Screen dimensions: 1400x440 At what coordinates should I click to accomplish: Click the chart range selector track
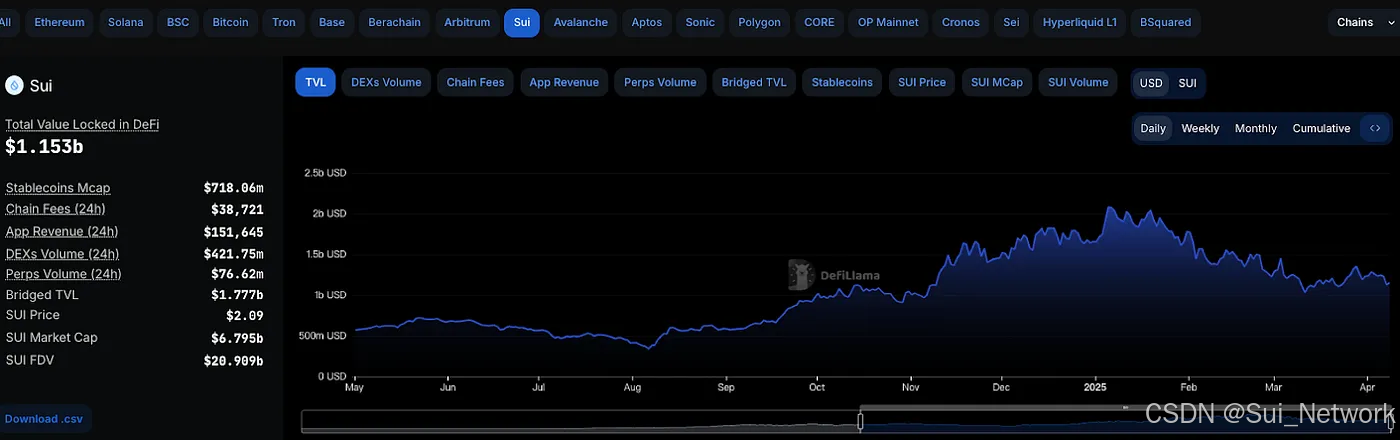pos(845,422)
